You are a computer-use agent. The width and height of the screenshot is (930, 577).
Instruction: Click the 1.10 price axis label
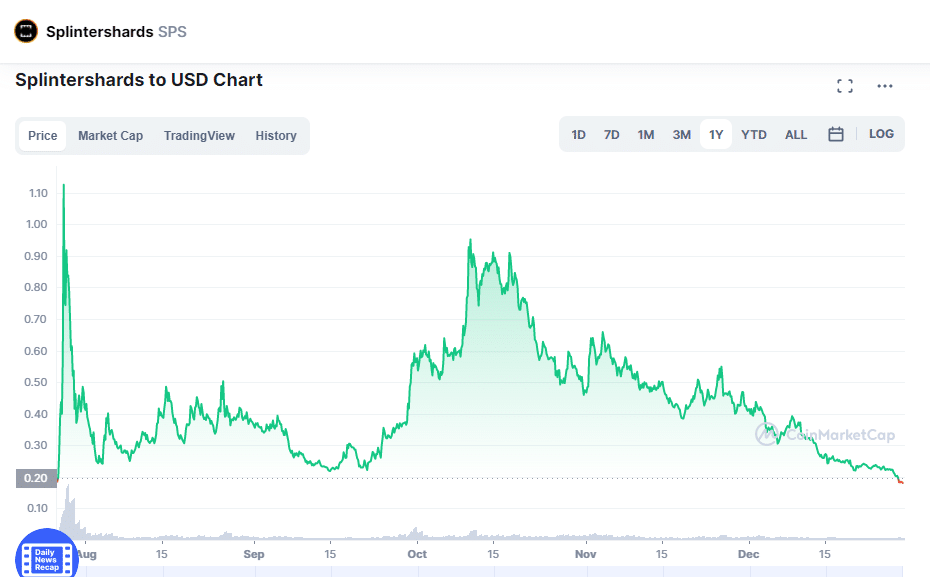38,193
